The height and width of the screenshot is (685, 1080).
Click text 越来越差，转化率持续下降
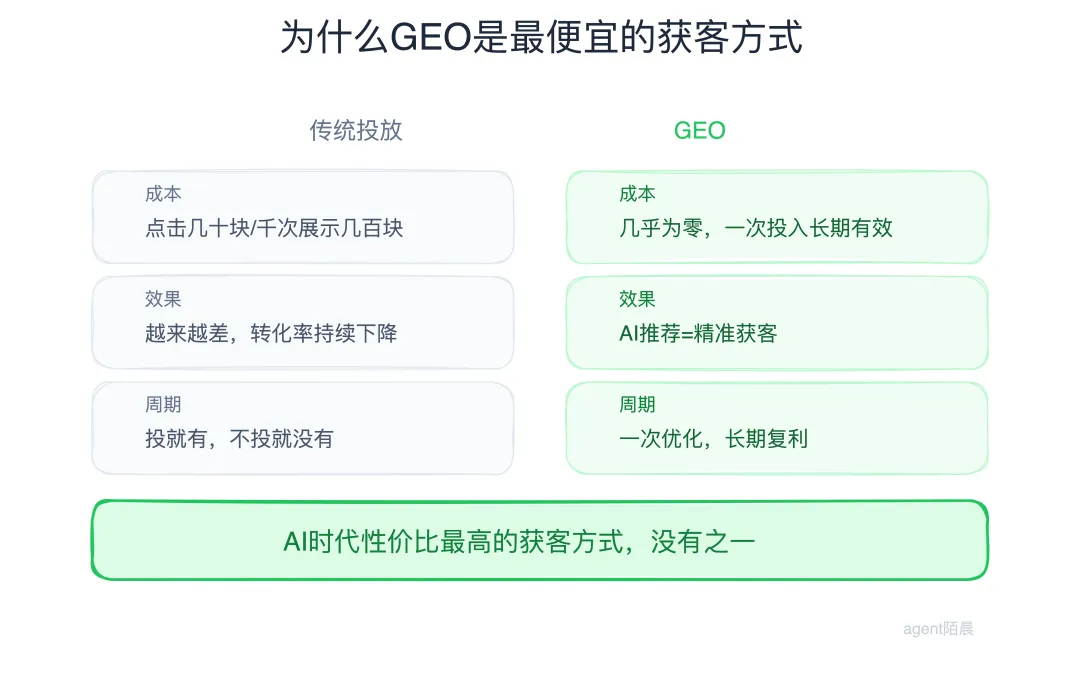point(271,333)
